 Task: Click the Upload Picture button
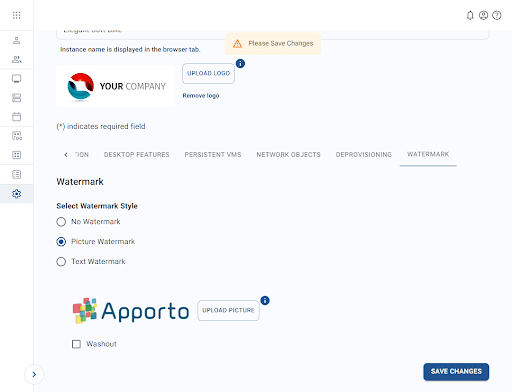[x=228, y=310]
